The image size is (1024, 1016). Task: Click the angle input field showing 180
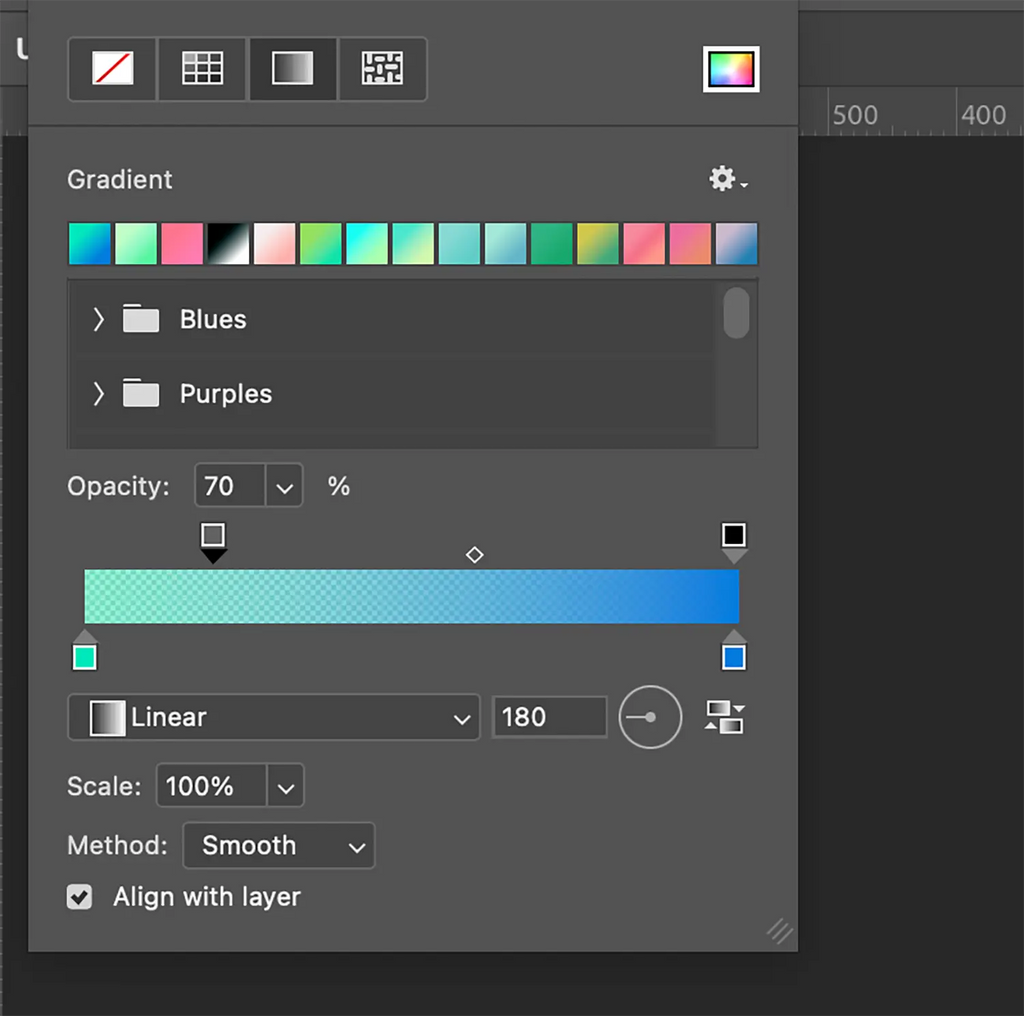click(x=550, y=717)
